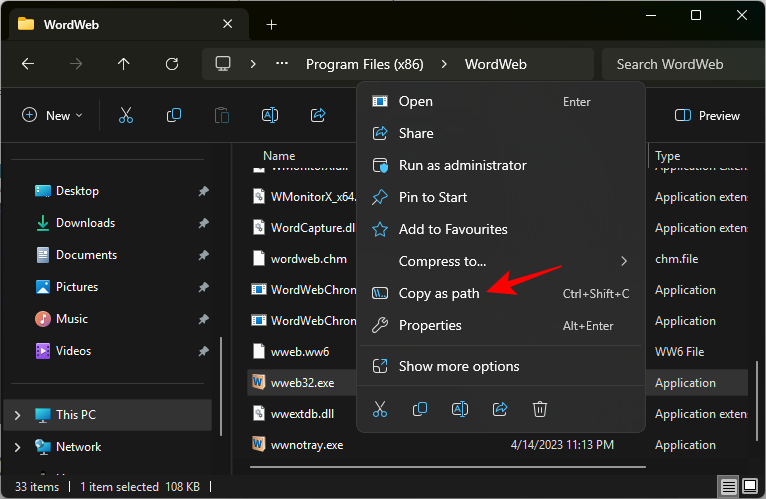The width and height of the screenshot is (766, 499).
Task: Open Pictures in the sidebar
Action: click(x=77, y=287)
